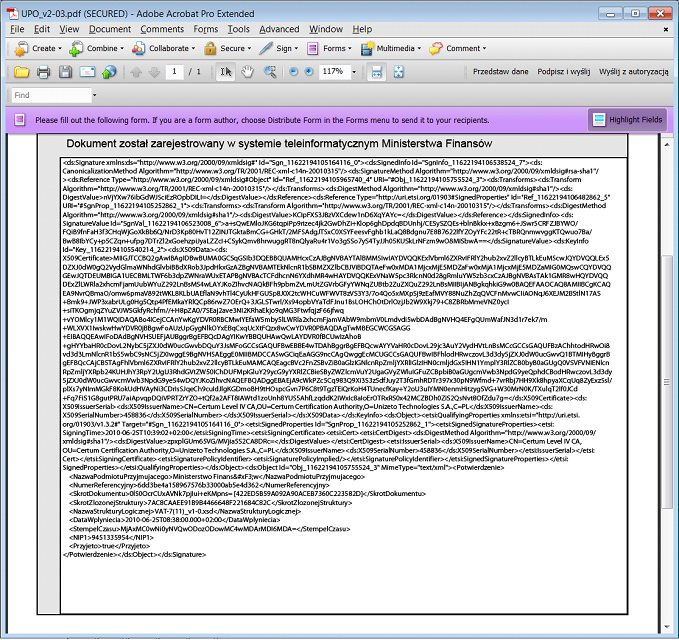
Task: Click the Forms purple document icon
Action: pyautogui.click(x=313, y=48)
